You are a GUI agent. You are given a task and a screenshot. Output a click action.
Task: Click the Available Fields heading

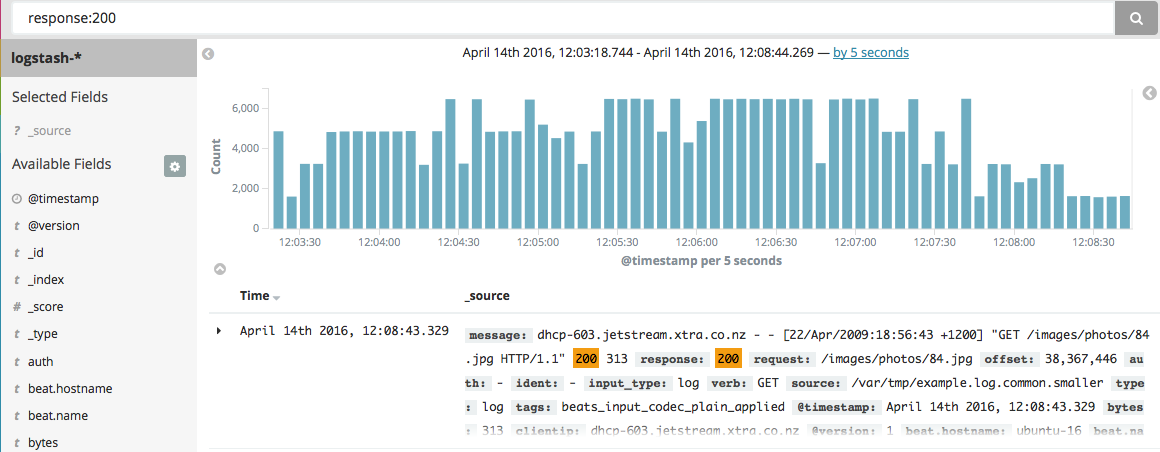click(x=61, y=164)
